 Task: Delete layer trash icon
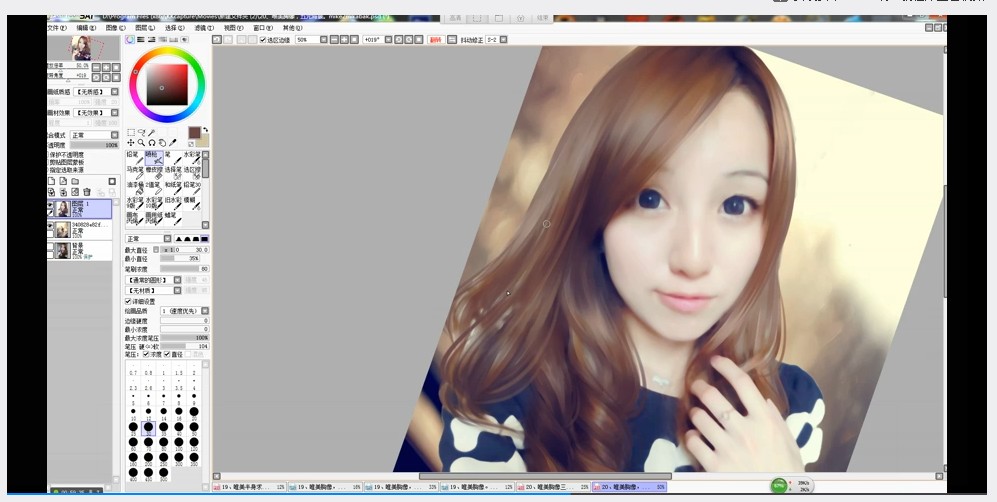click(86, 192)
